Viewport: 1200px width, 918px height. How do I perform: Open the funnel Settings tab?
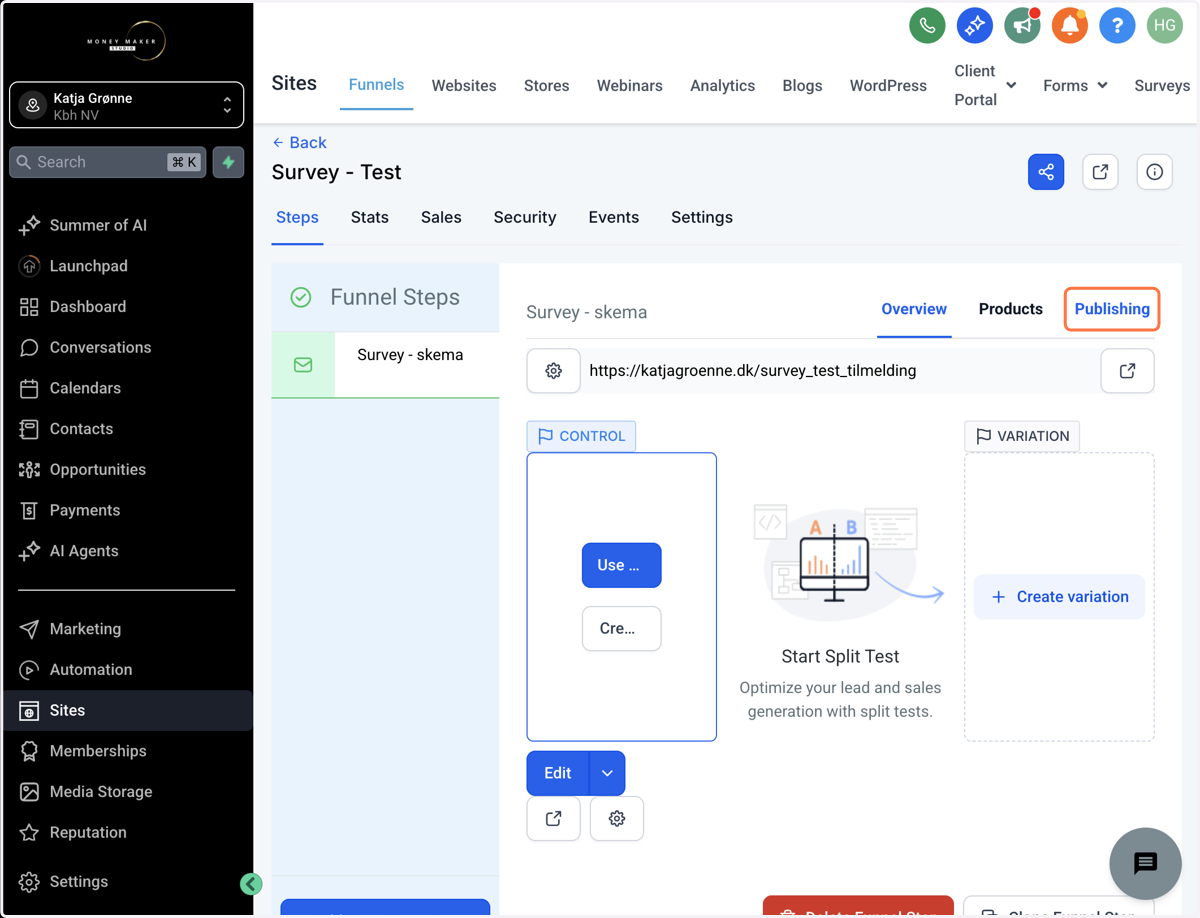tap(702, 217)
